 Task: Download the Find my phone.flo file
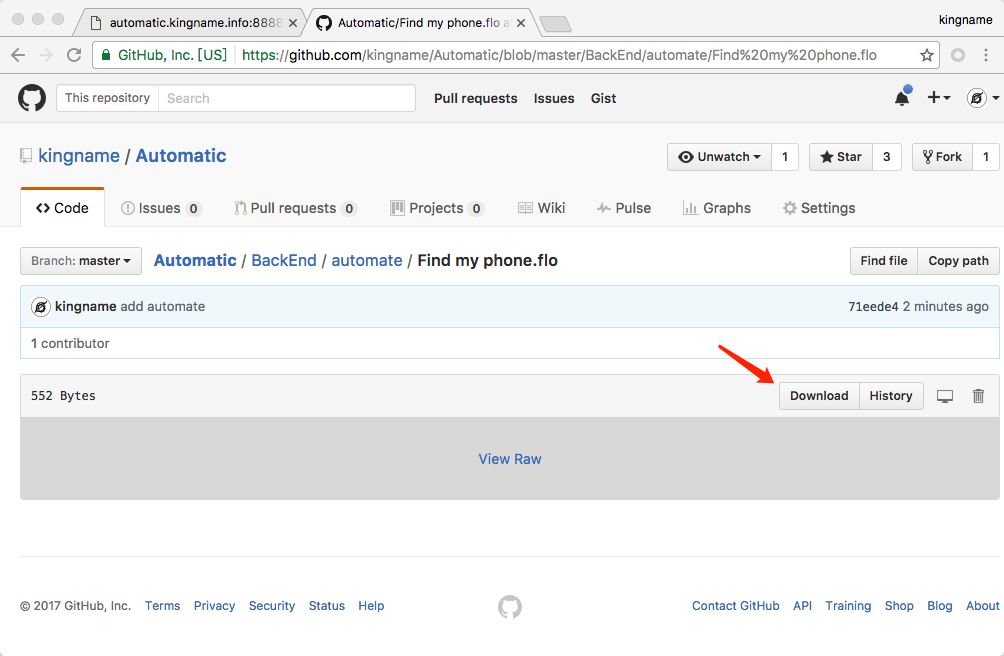[819, 396]
